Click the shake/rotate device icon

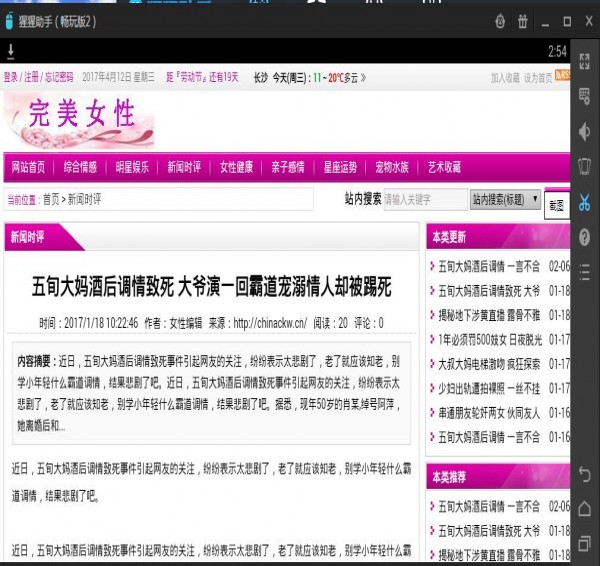584,166
